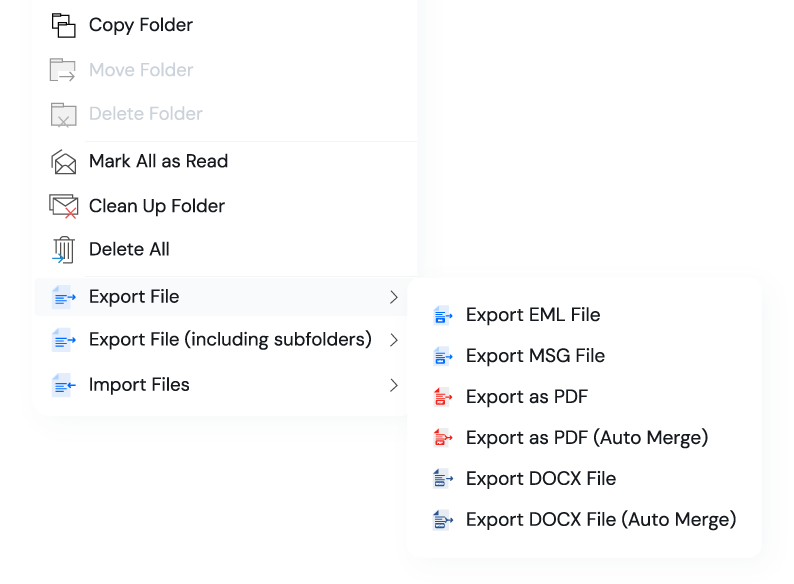Click the red Export as PDF icon
794x584 pixels.
[443, 397]
